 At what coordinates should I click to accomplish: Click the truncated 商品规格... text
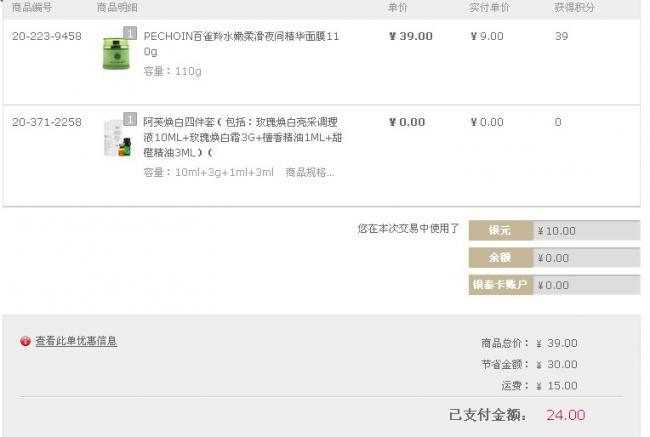click(310, 172)
